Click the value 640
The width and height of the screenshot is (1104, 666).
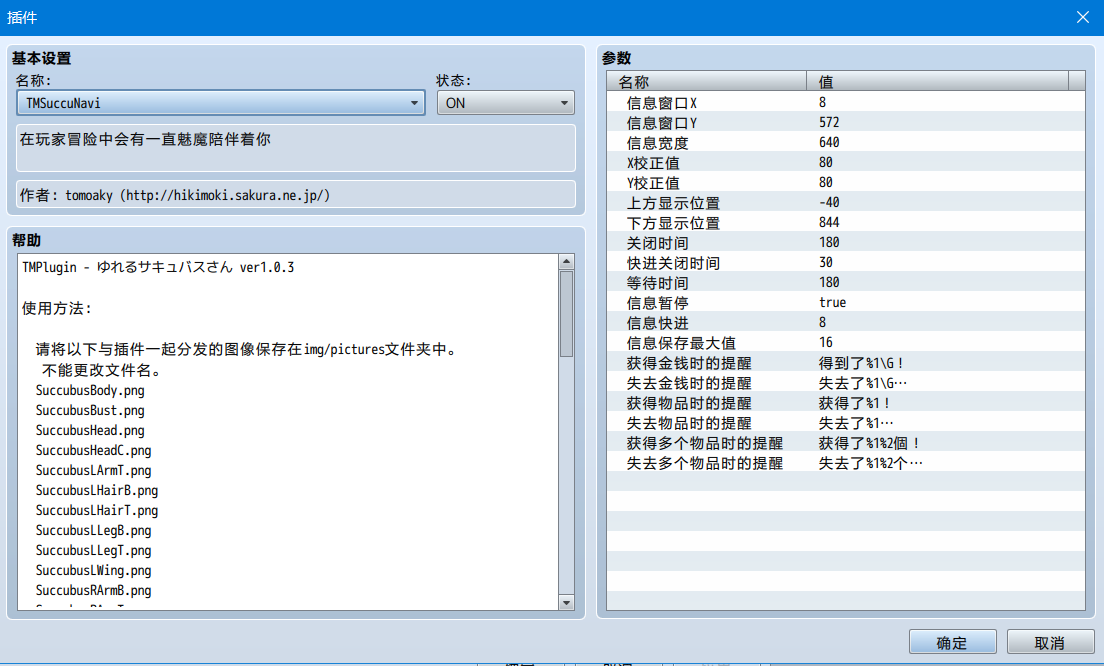click(x=829, y=142)
